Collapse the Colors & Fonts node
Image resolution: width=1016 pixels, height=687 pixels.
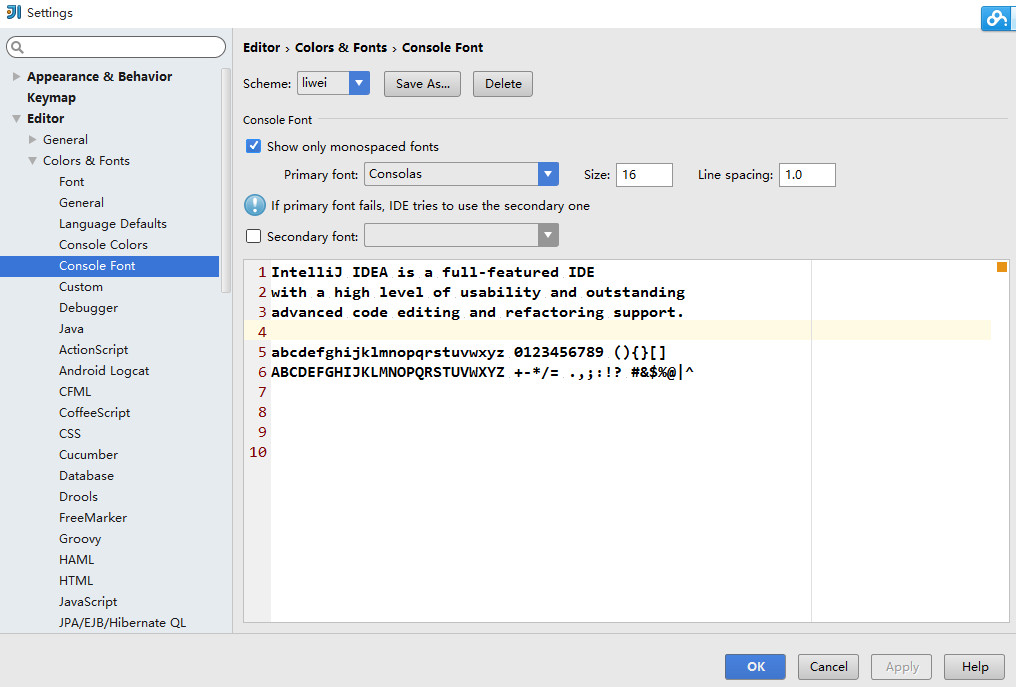32,161
